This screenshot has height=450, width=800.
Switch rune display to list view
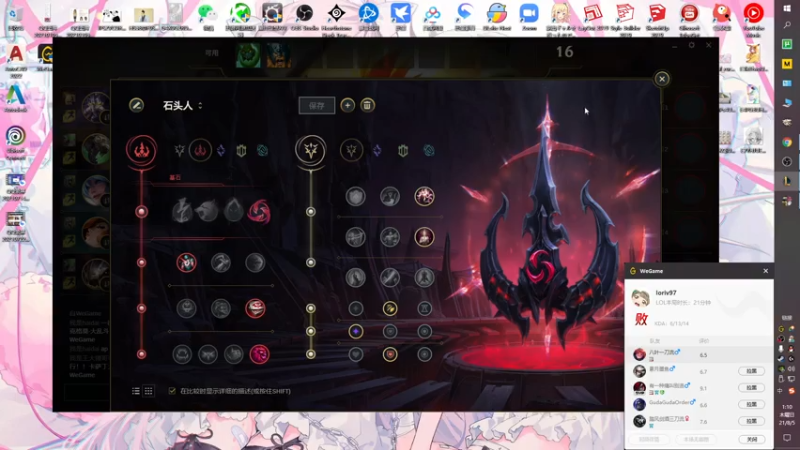point(136,391)
